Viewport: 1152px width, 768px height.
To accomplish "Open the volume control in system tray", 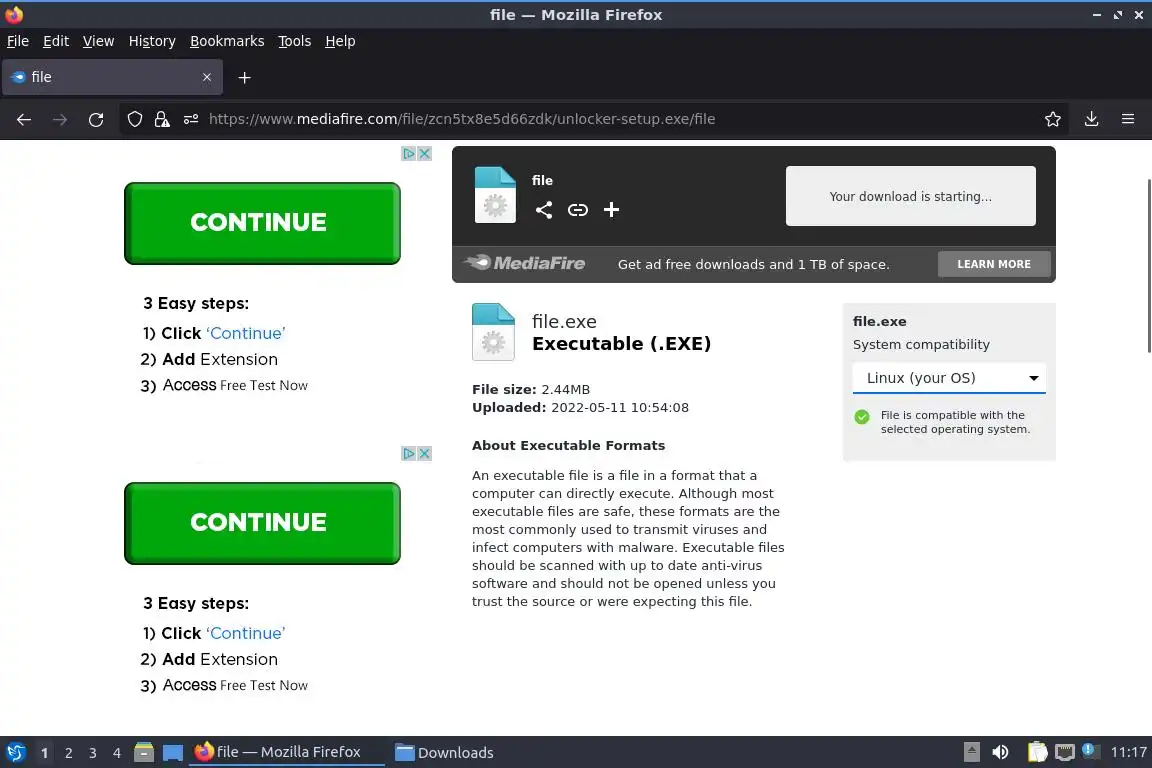I will point(1000,752).
